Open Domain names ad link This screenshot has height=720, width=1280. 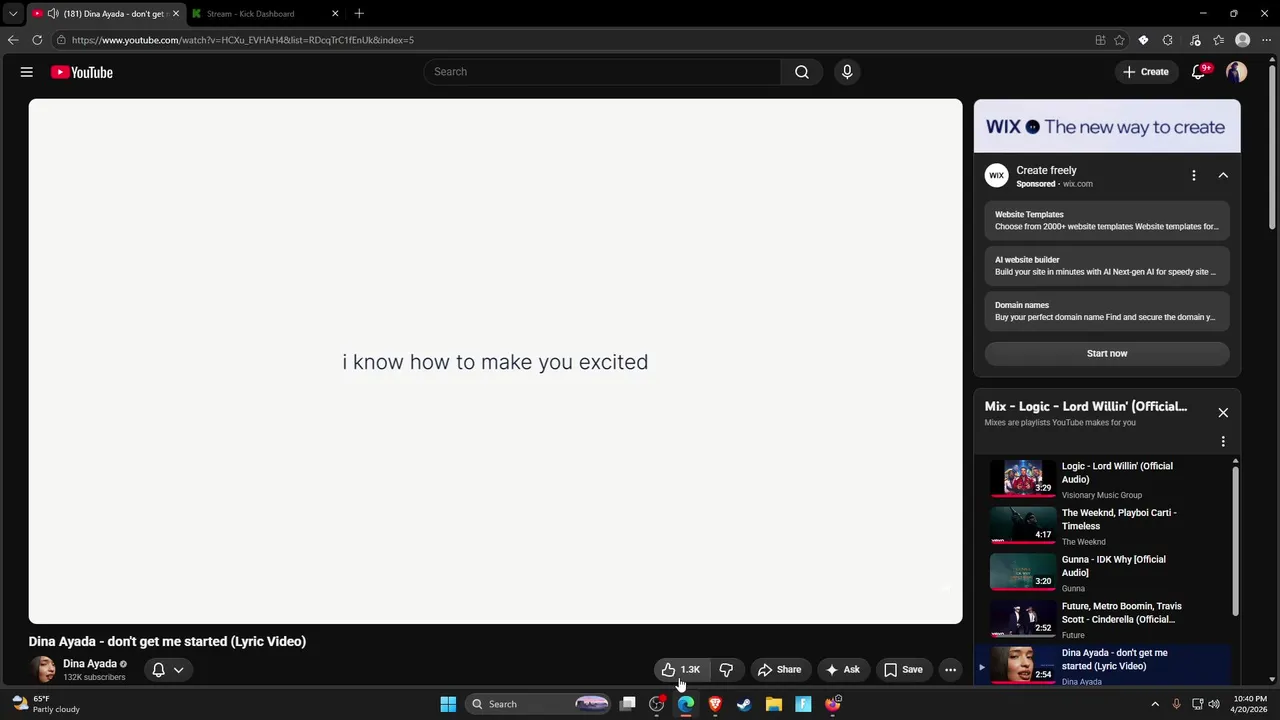[1107, 311]
